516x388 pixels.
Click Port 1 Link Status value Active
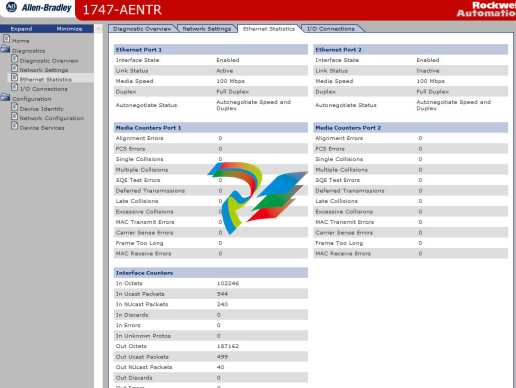click(x=225, y=71)
